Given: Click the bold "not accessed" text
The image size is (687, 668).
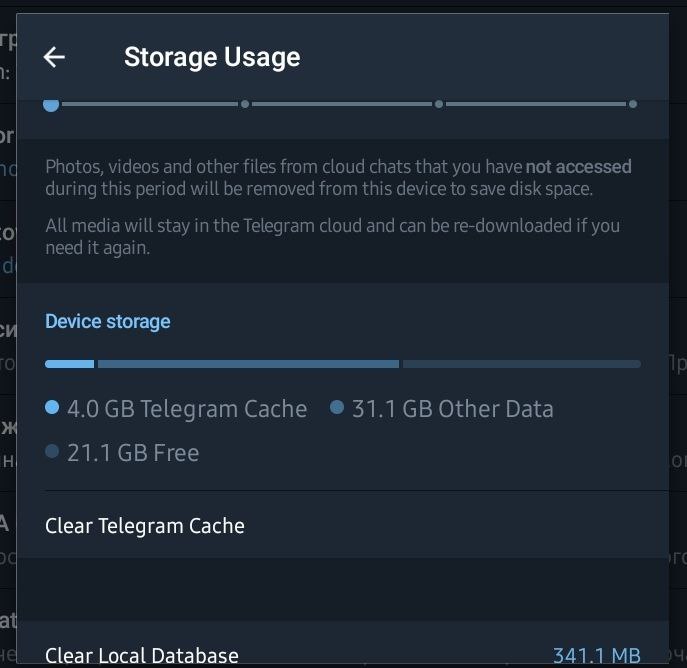Looking at the screenshot, I should point(579,167).
